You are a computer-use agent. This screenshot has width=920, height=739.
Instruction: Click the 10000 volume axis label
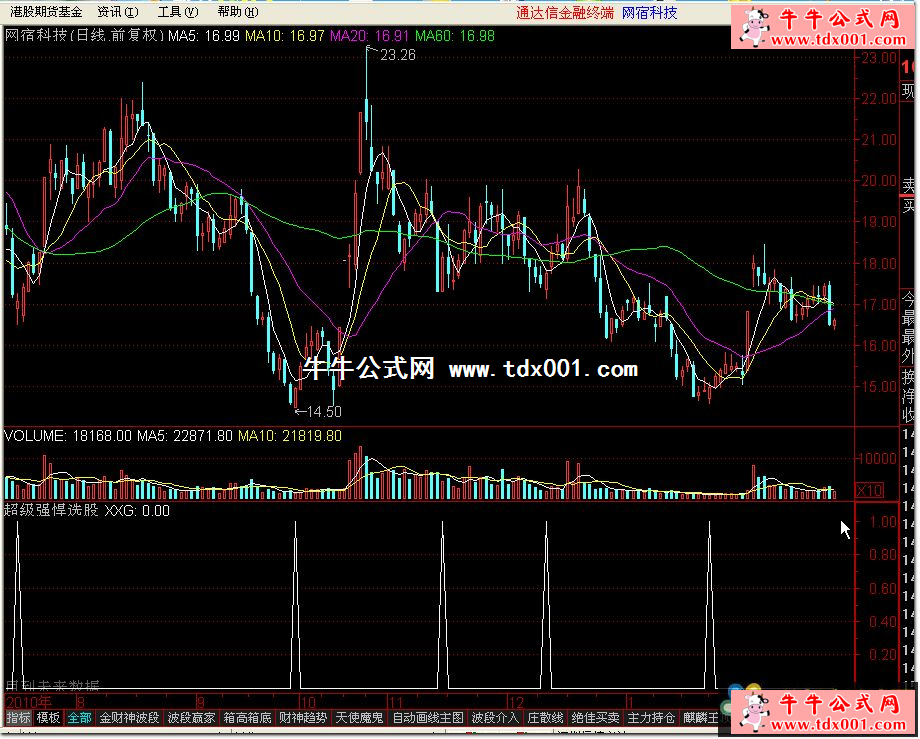877,459
